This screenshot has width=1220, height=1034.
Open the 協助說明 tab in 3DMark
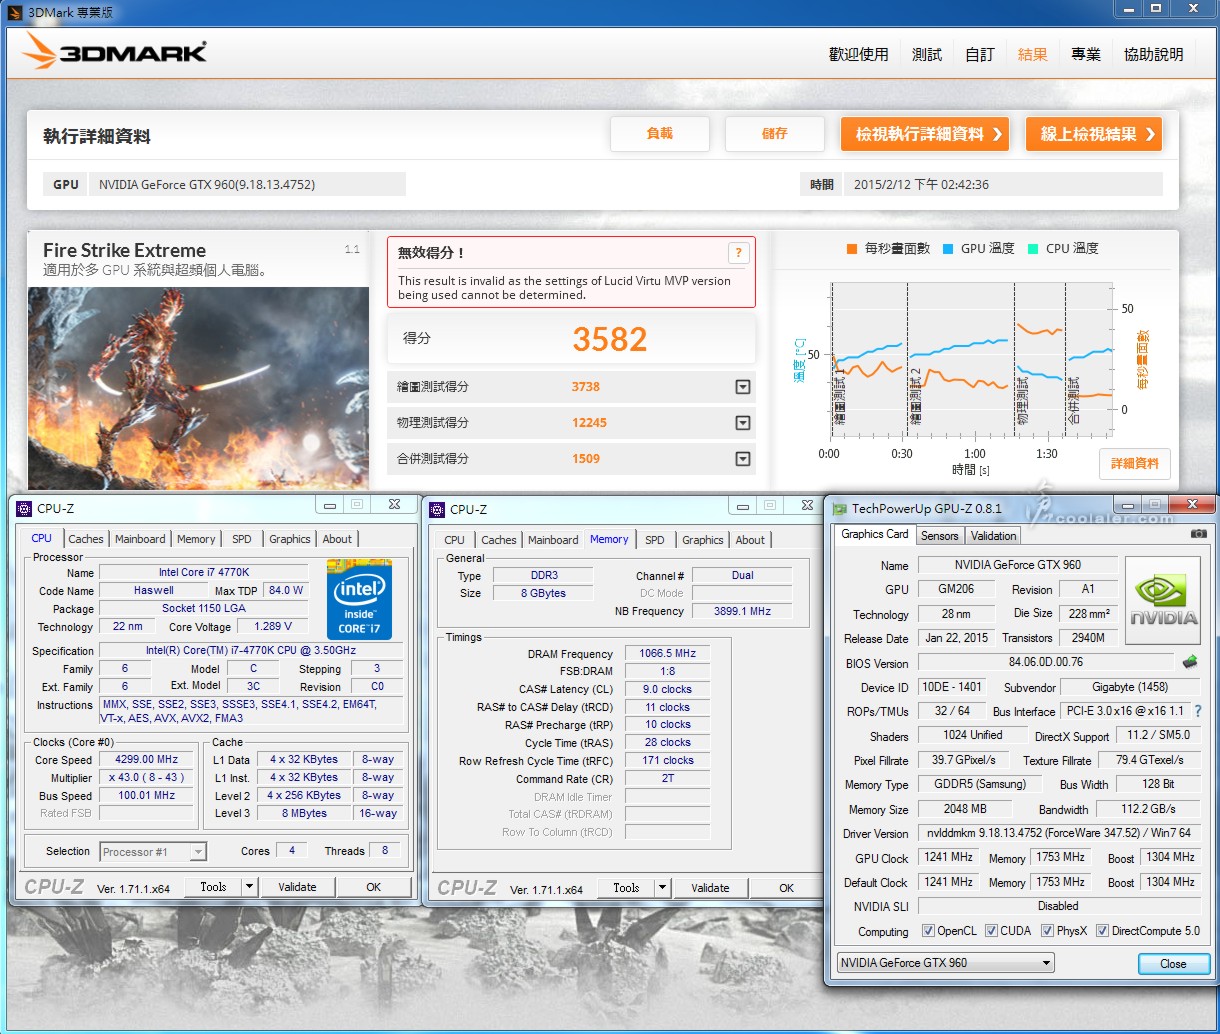(1154, 55)
